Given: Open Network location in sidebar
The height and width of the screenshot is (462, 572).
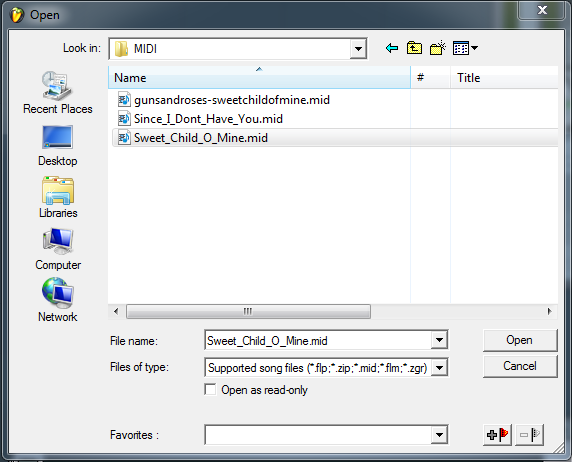Looking at the screenshot, I should pos(58,300).
